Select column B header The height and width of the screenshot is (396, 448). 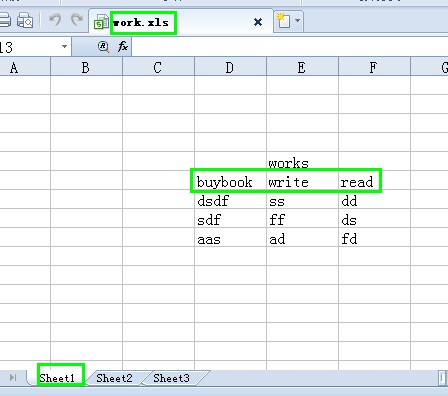[86, 68]
